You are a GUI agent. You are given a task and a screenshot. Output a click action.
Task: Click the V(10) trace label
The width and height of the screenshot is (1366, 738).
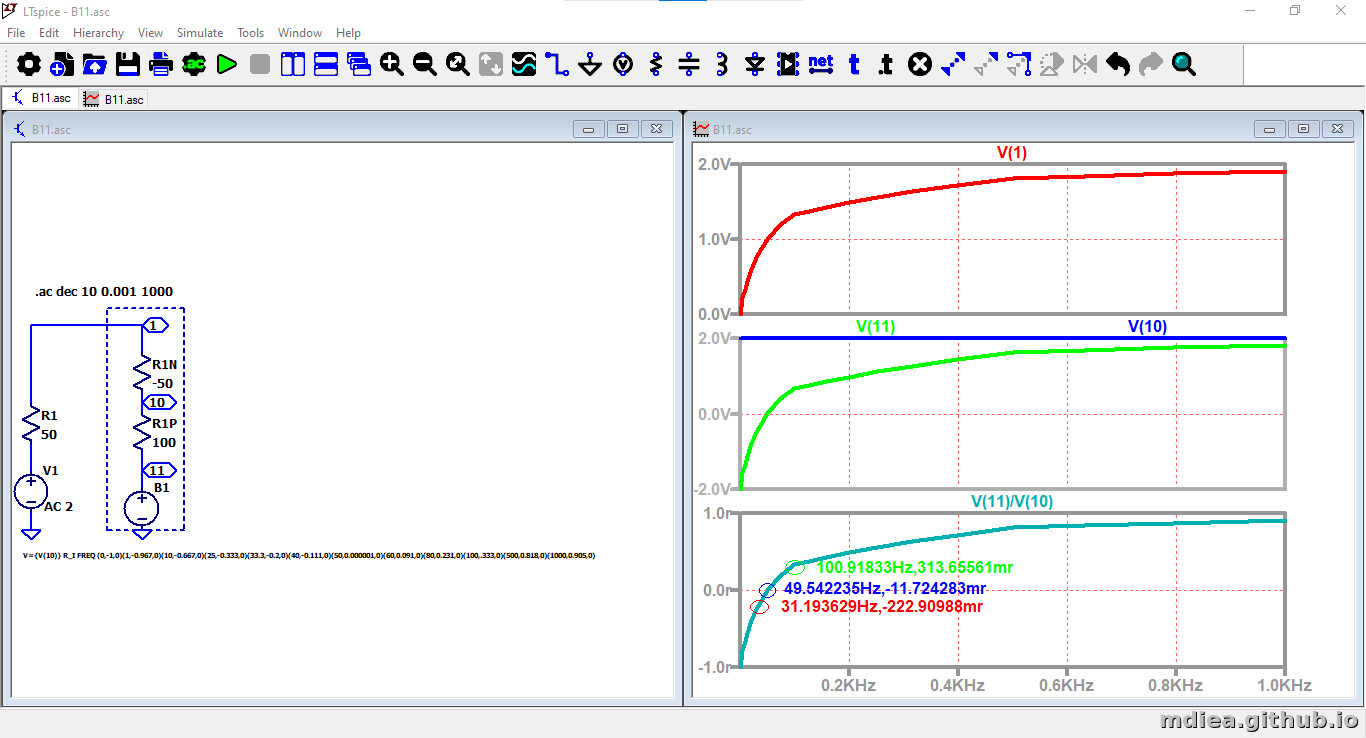1147,326
